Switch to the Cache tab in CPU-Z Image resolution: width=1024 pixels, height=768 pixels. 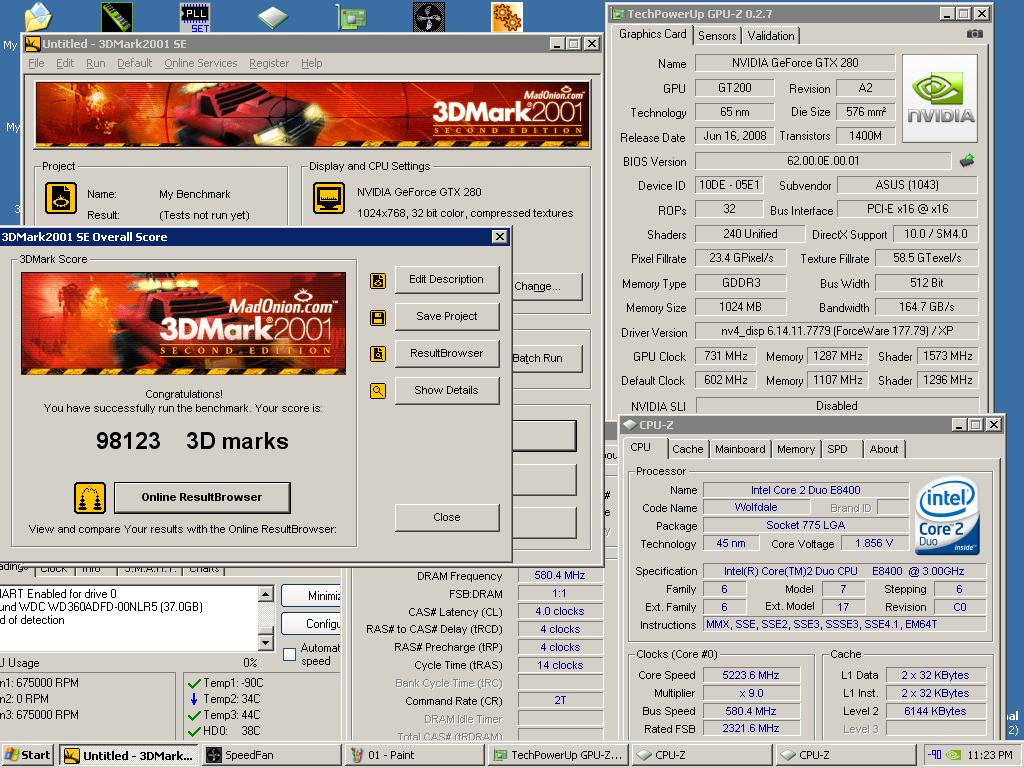point(688,449)
